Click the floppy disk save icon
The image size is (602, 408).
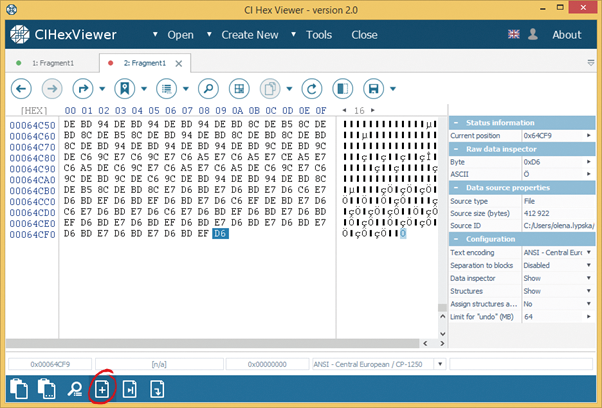coord(374,89)
